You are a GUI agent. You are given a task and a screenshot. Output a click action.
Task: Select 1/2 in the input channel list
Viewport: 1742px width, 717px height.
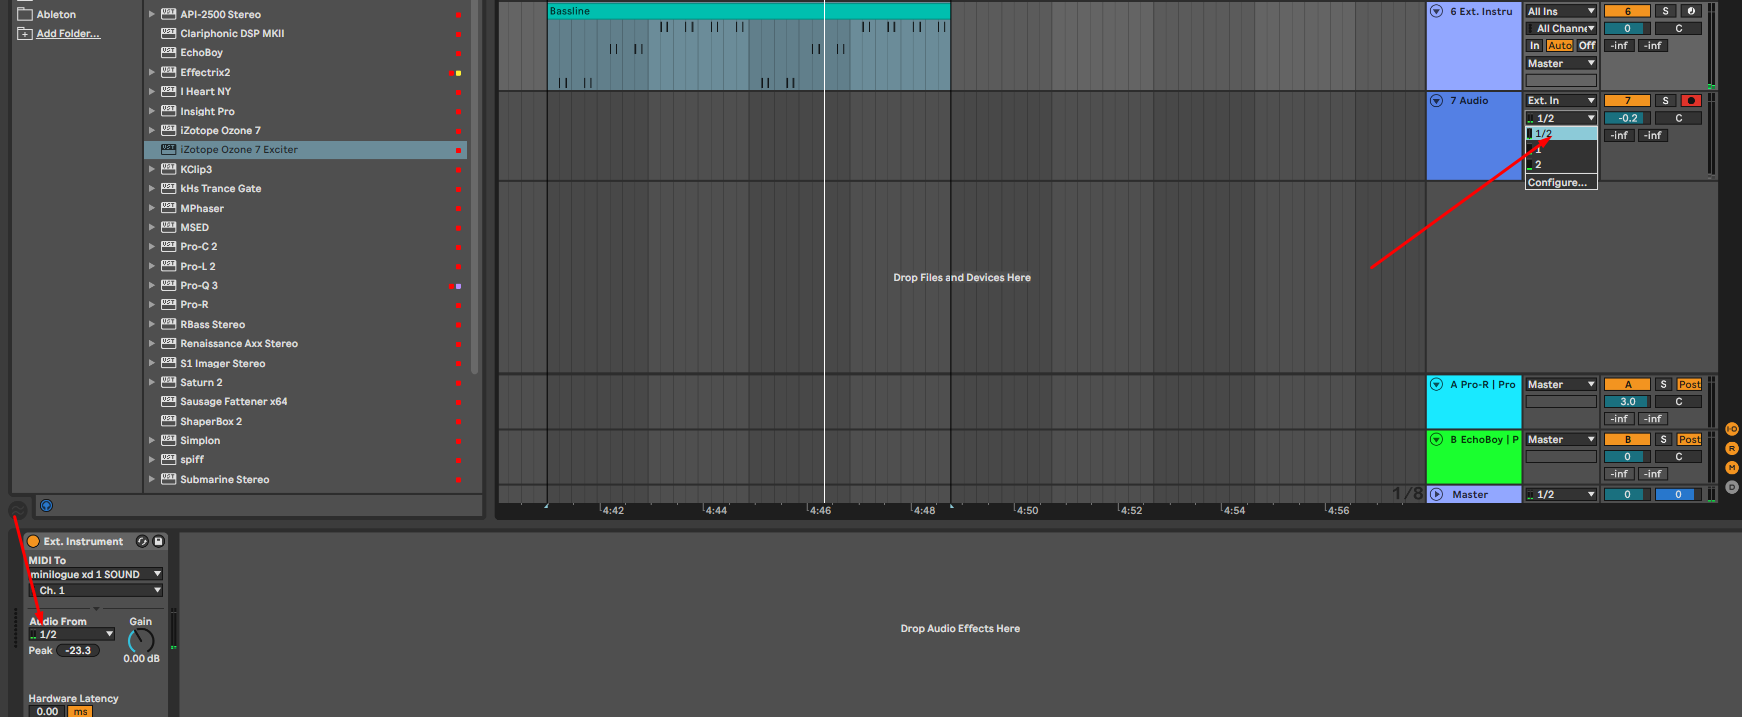tap(1561, 134)
